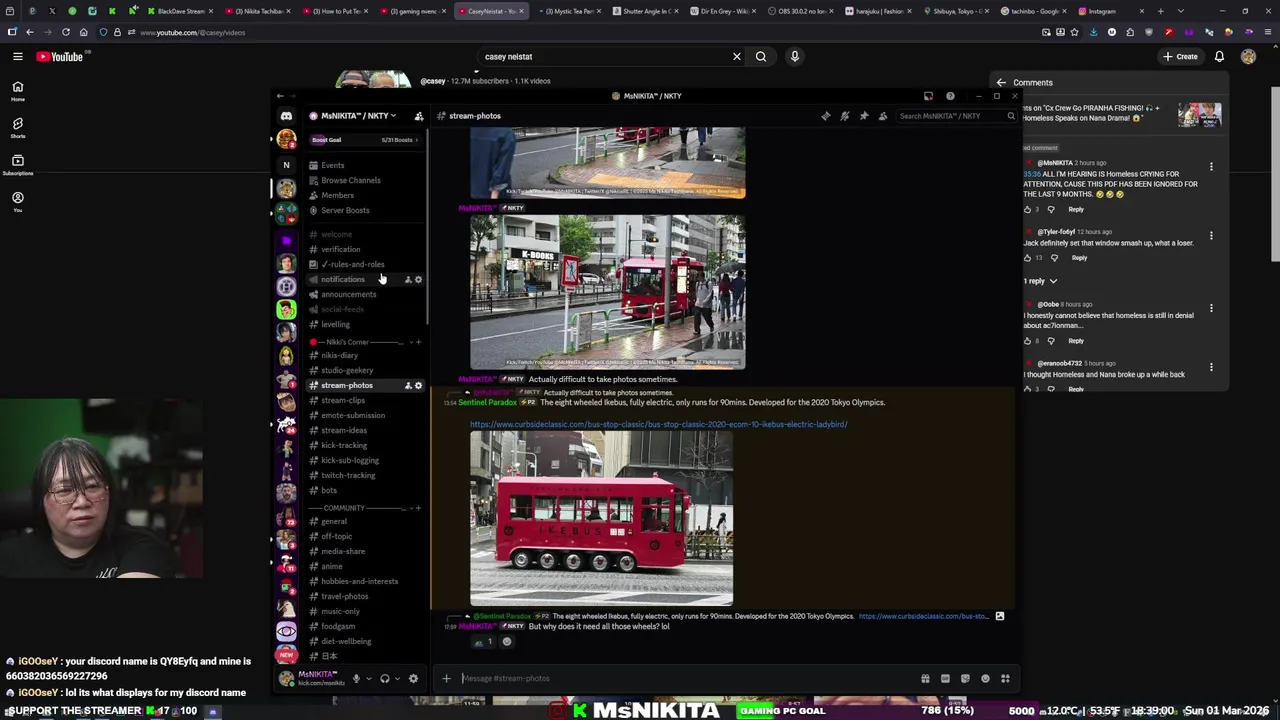Show pinned messages in Discord header
Viewport: 1280px width, 720px height.
[x=864, y=116]
